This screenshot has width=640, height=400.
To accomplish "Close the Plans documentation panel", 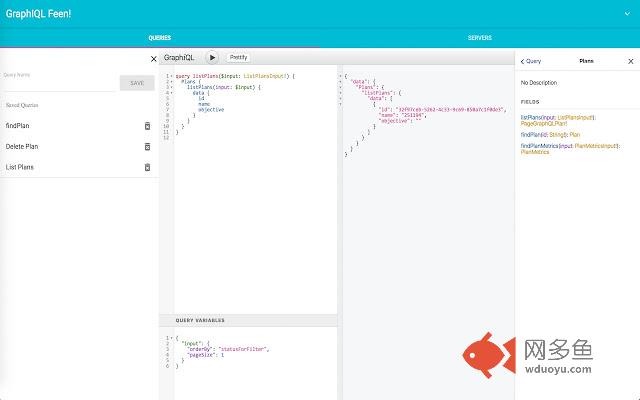I will (x=630, y=61).
